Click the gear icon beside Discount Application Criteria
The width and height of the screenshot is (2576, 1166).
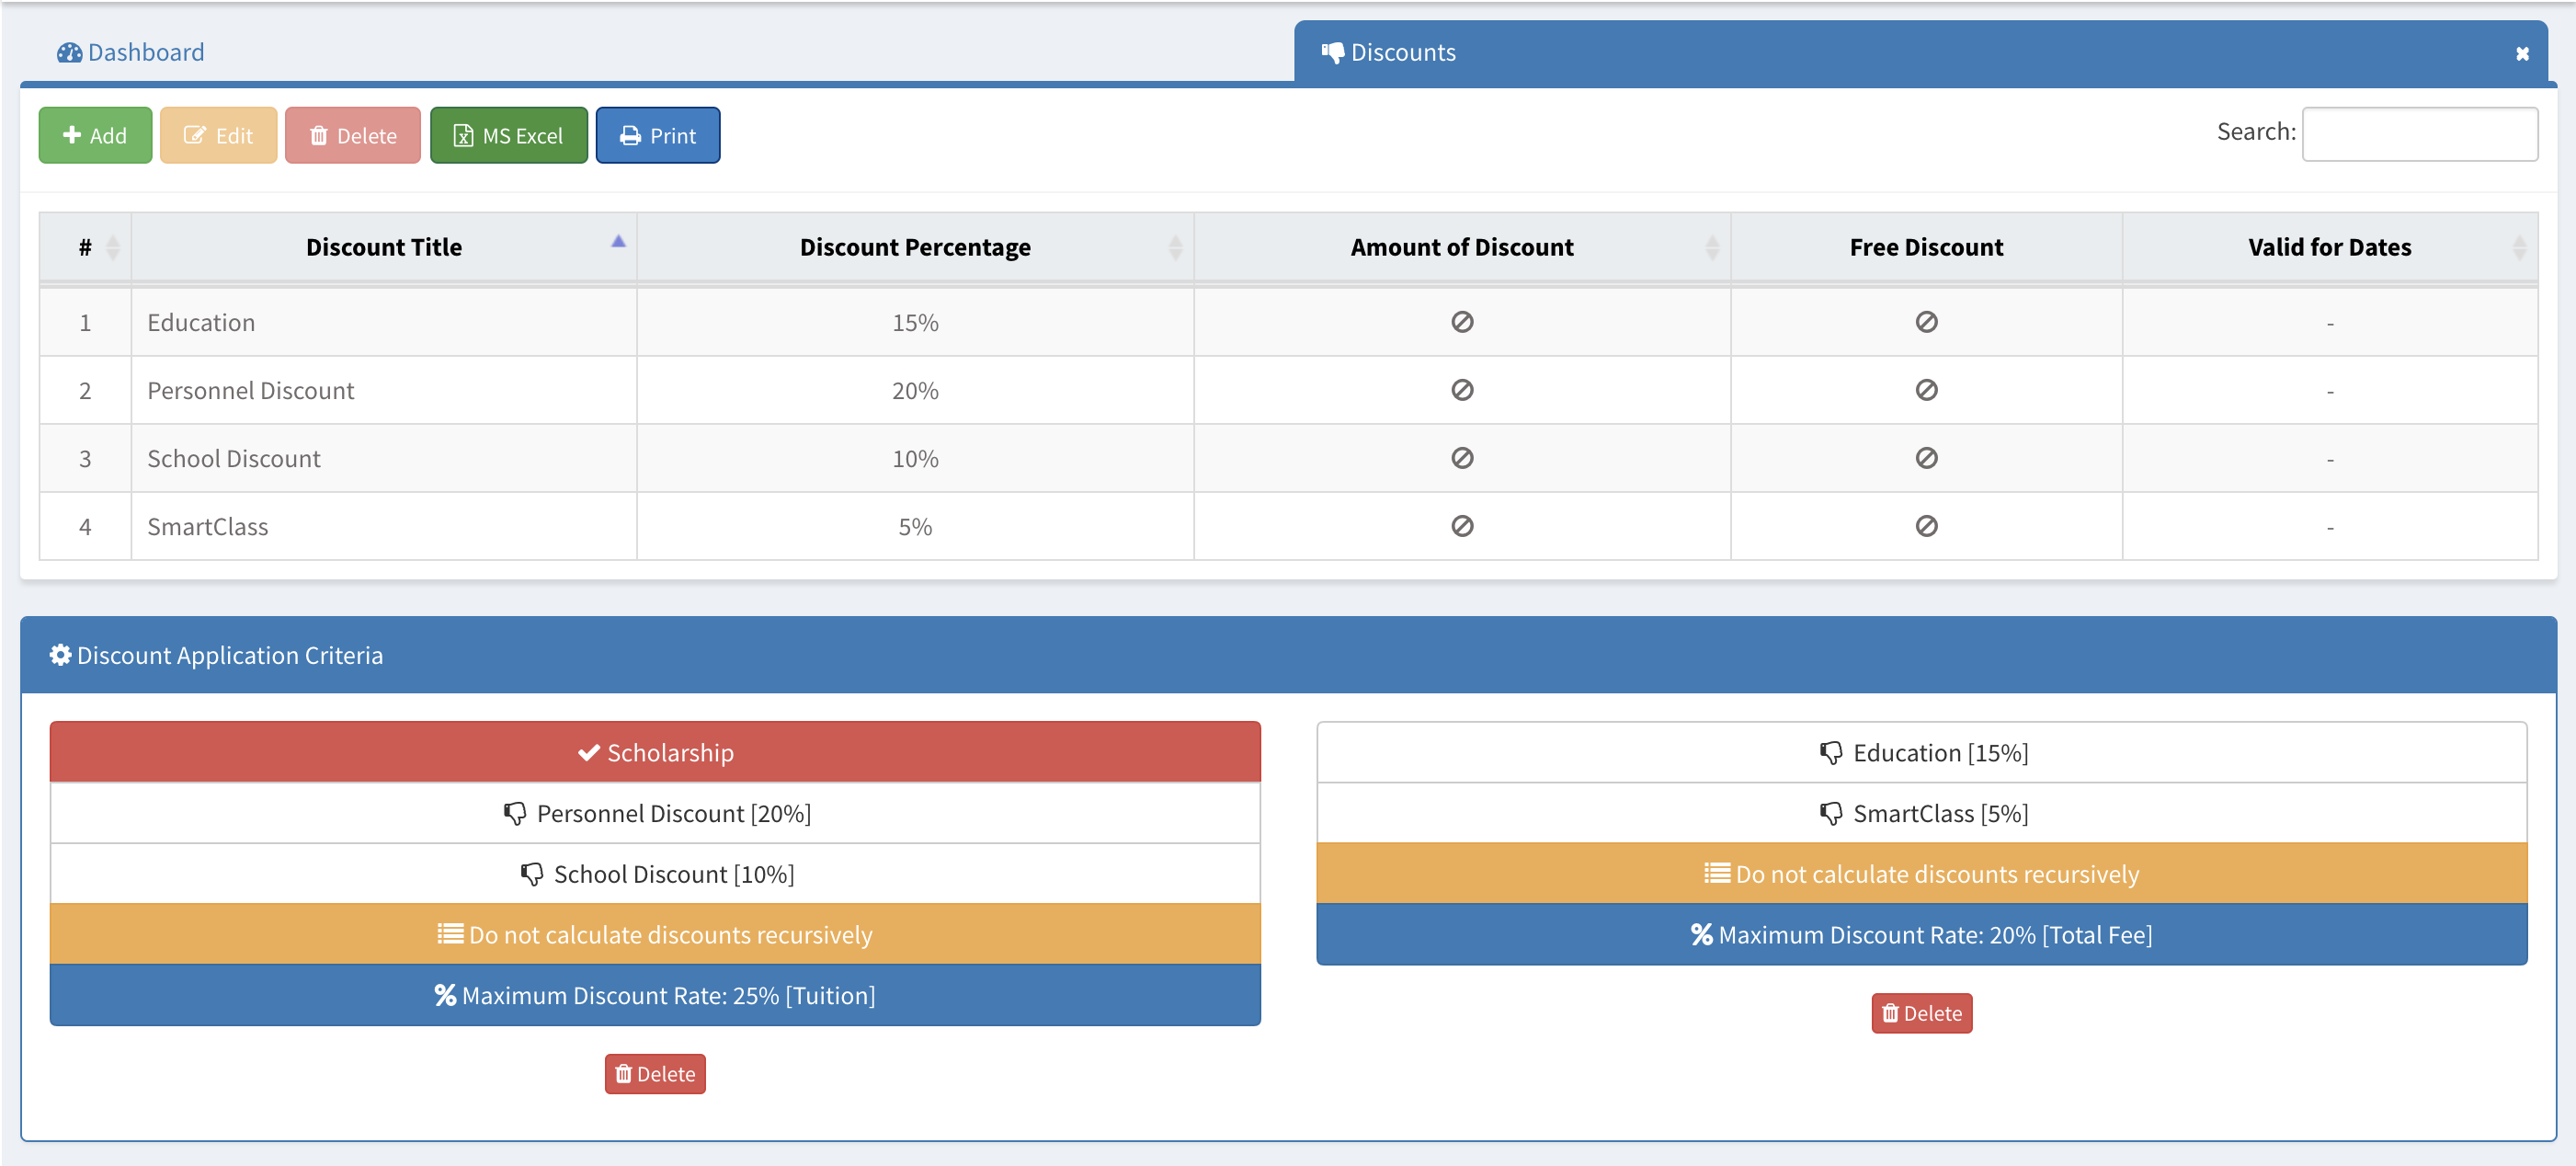(x=60, y=655)
